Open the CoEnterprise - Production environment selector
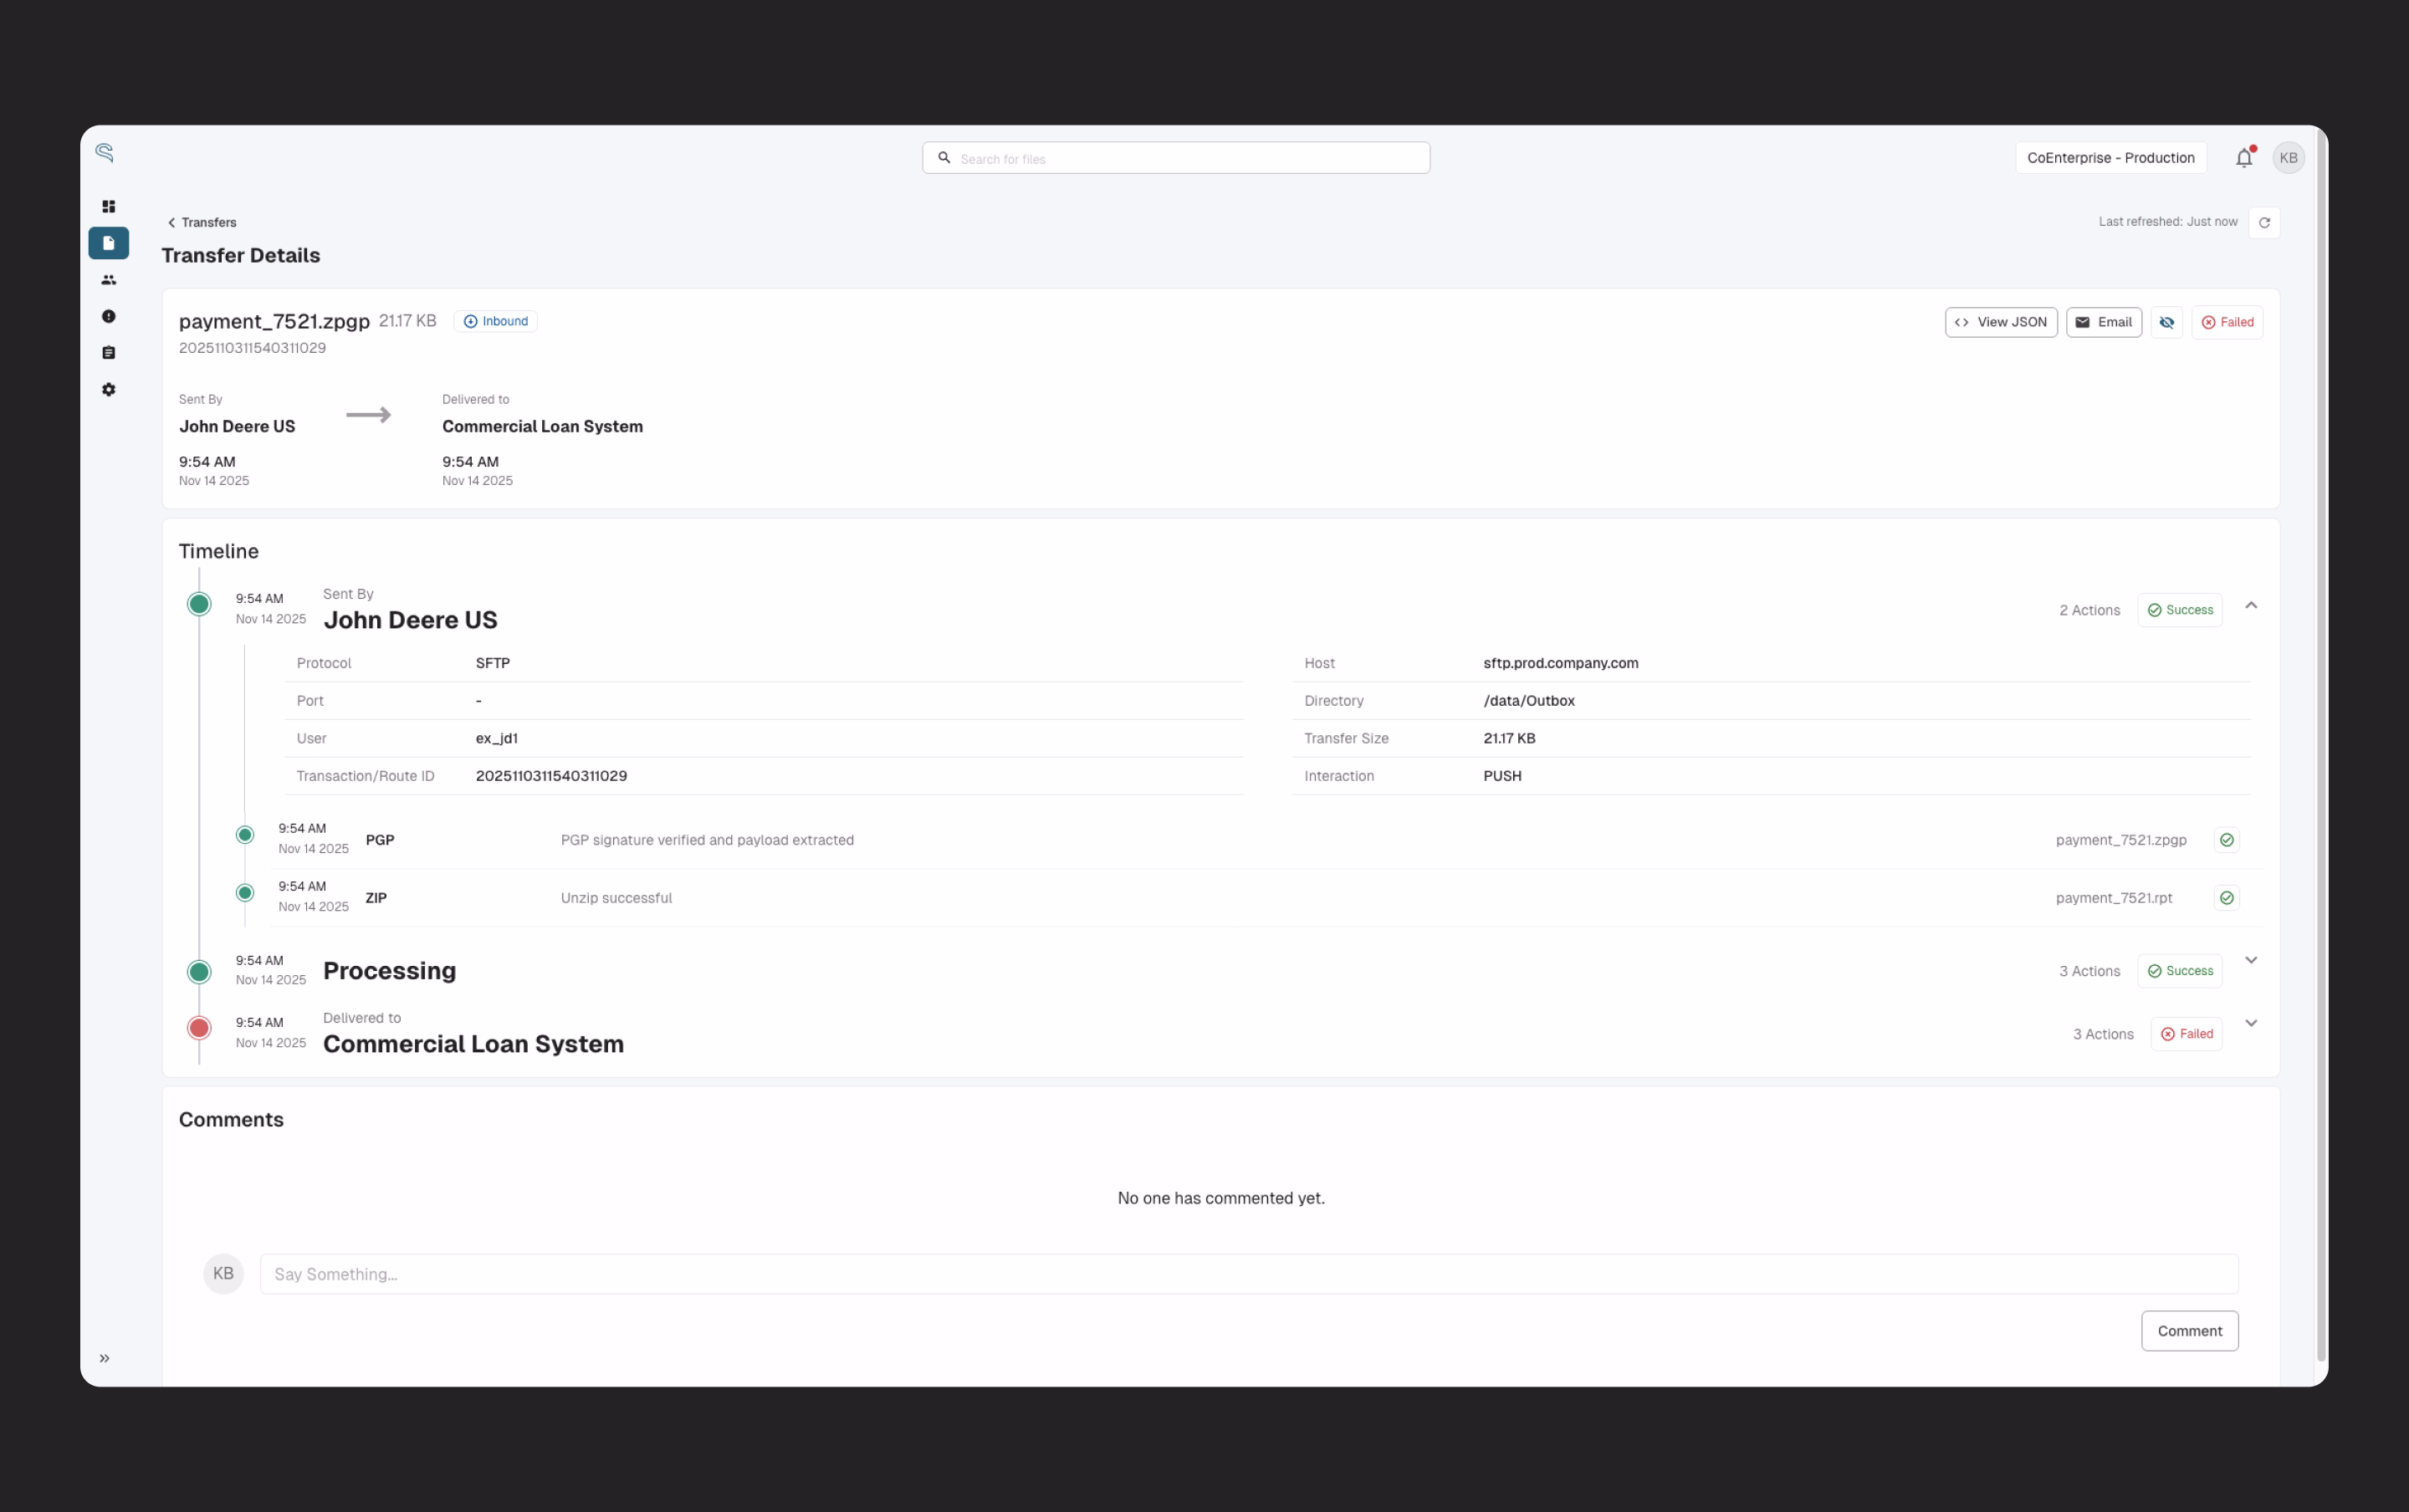The image size is (2409, 1512). (x=2110, y=157)
